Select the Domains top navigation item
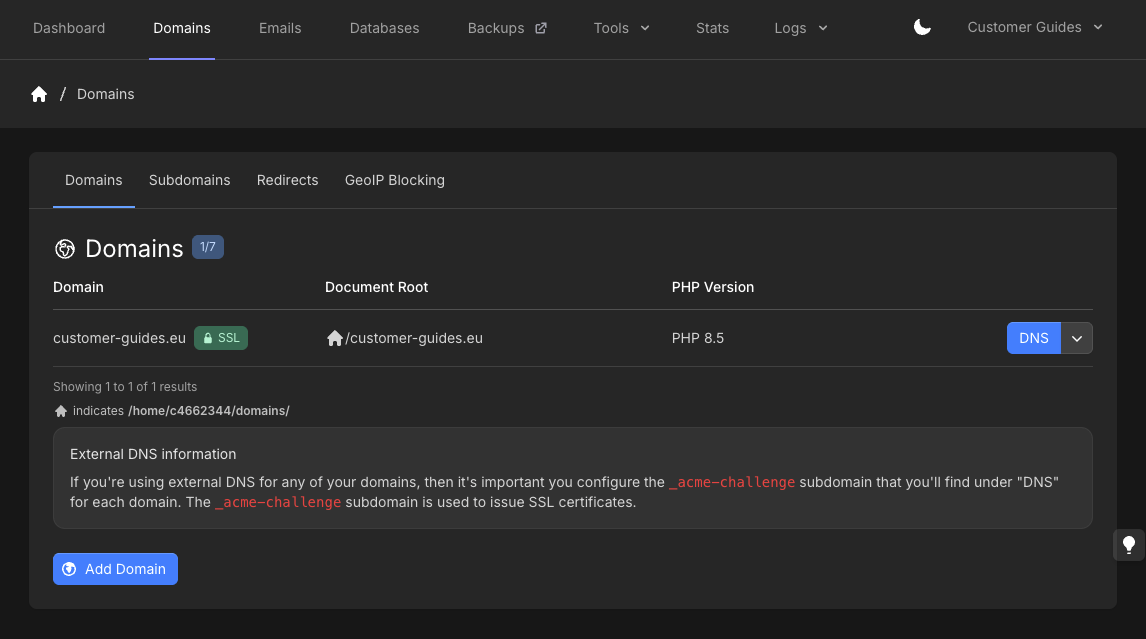The width and height of the screenshot is (1146, 639). point(182,29)
